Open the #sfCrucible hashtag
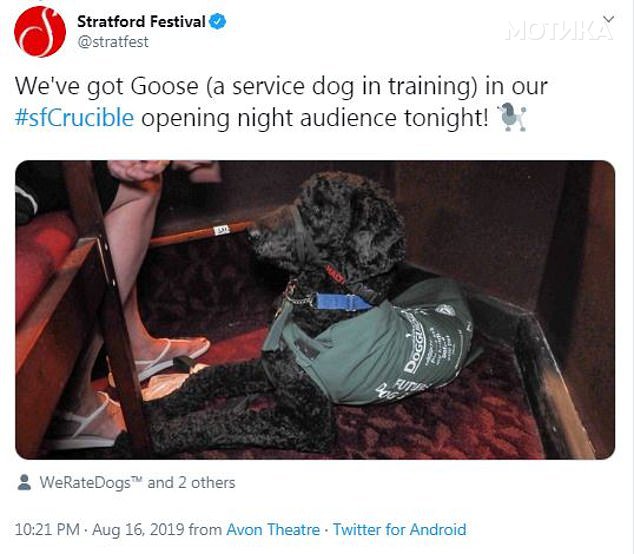The width and height of the screenshot is (634, 554). click(x=74, y=118)
